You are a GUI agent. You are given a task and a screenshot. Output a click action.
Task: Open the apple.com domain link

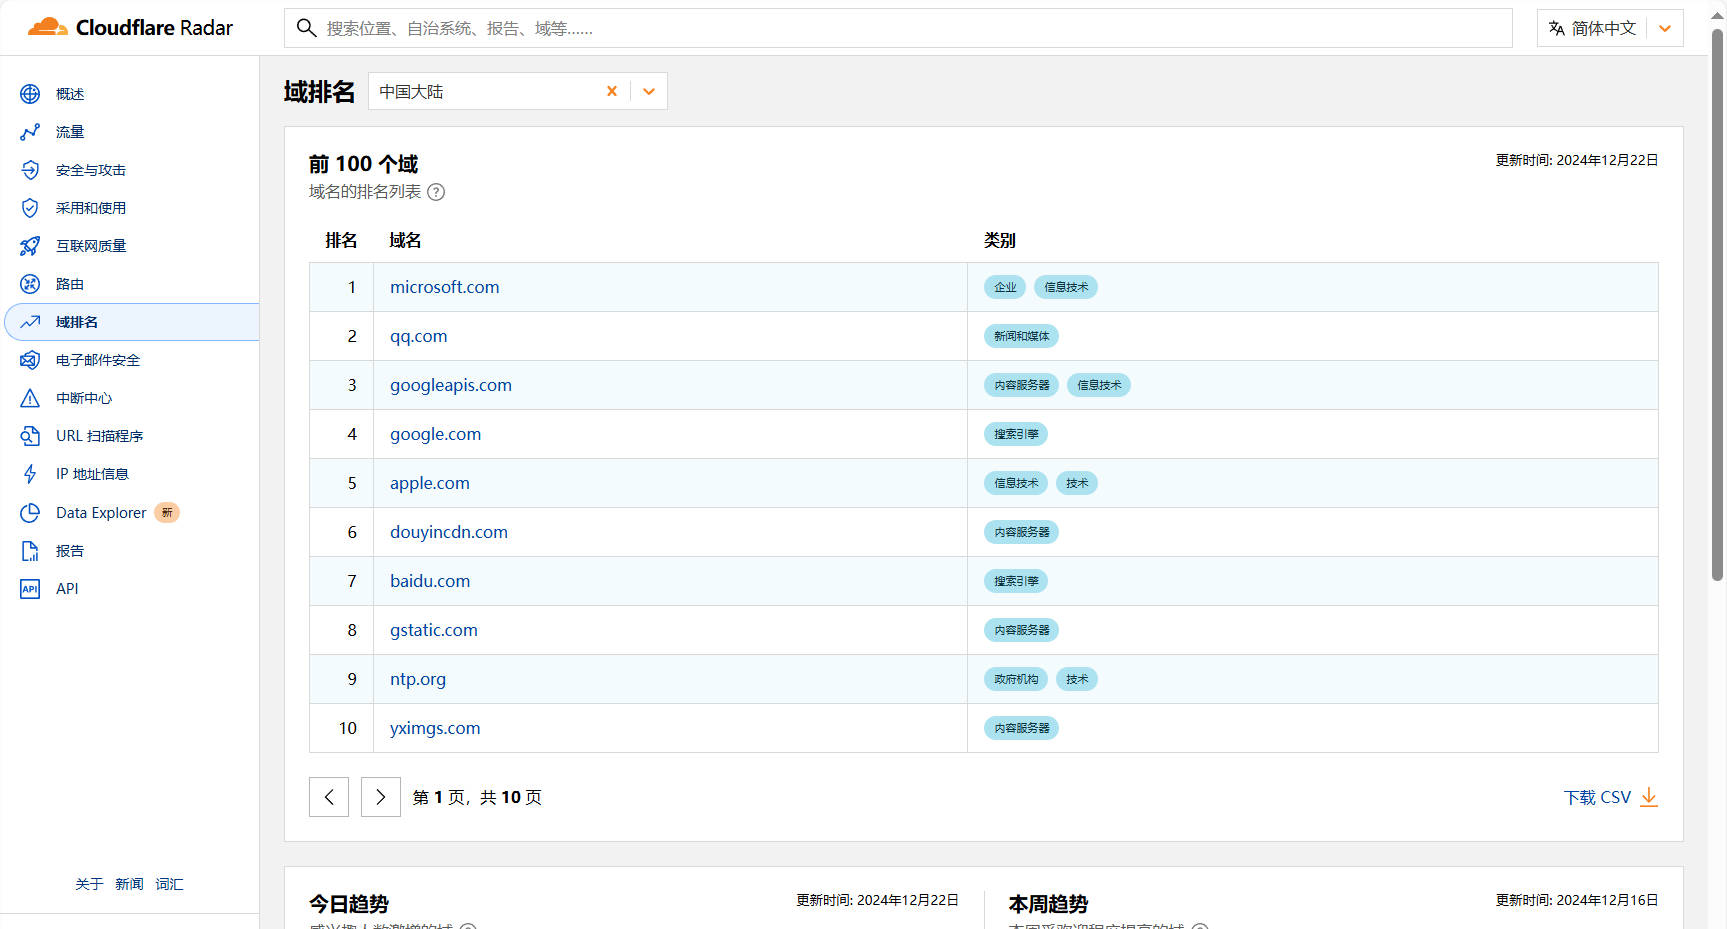tap(429, 483)
